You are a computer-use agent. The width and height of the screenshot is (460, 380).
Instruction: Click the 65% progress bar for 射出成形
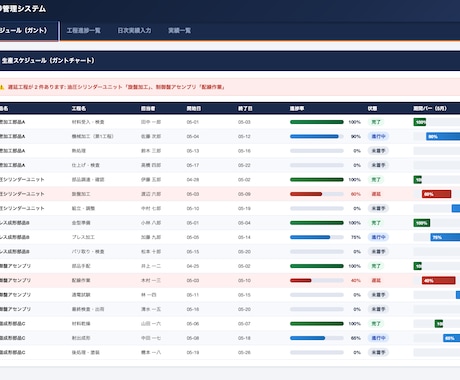317,338
